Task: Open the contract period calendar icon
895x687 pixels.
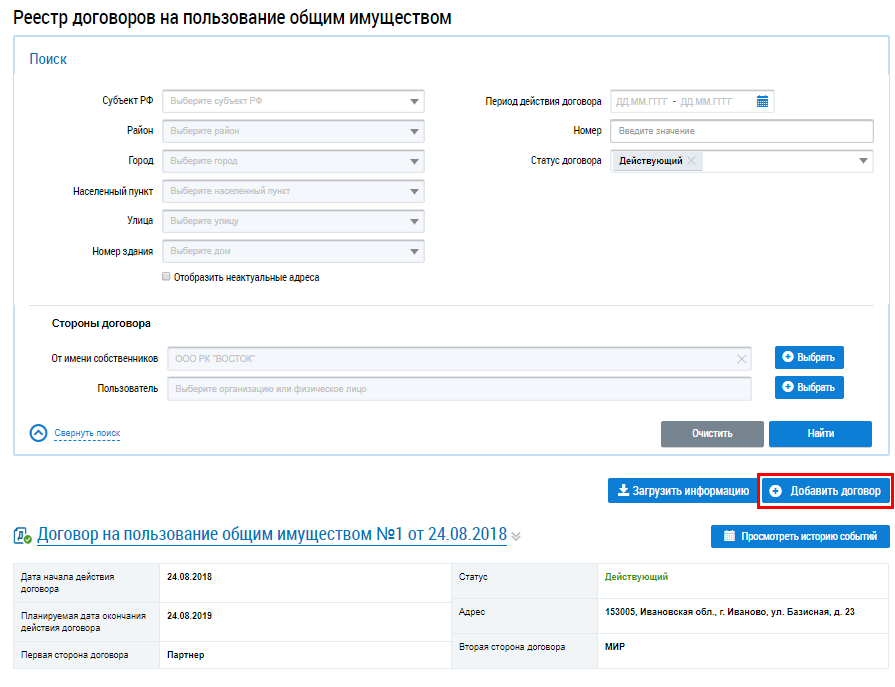Action: click(x=762, y=102)
